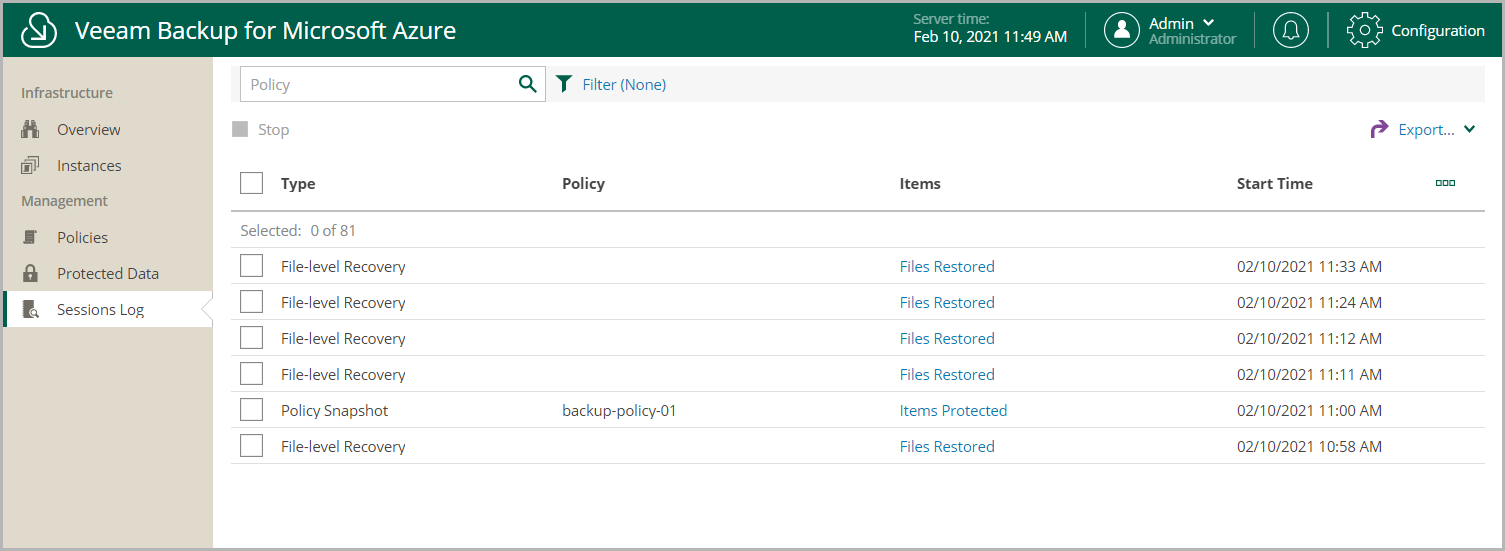Click the Export arrow icon

[x=1380, y=129]
